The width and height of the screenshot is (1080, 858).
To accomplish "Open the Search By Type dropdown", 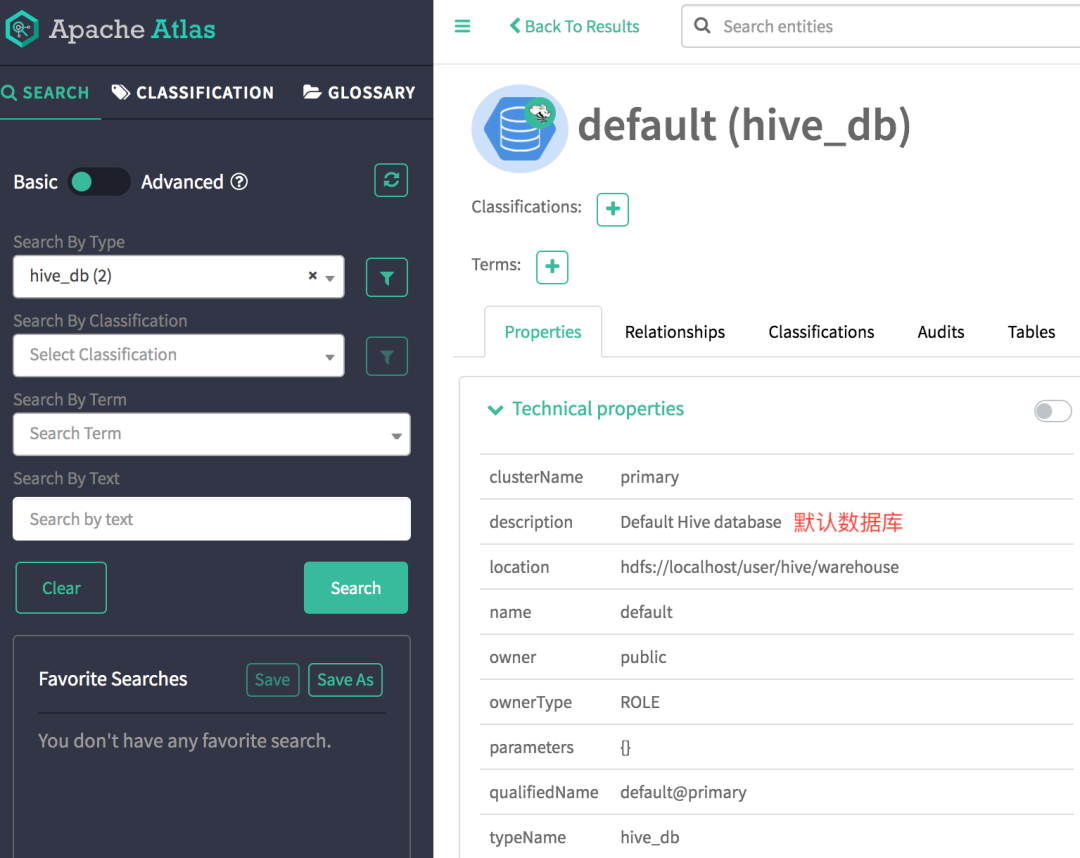I will pyautogui.click(x=178, y=277).
